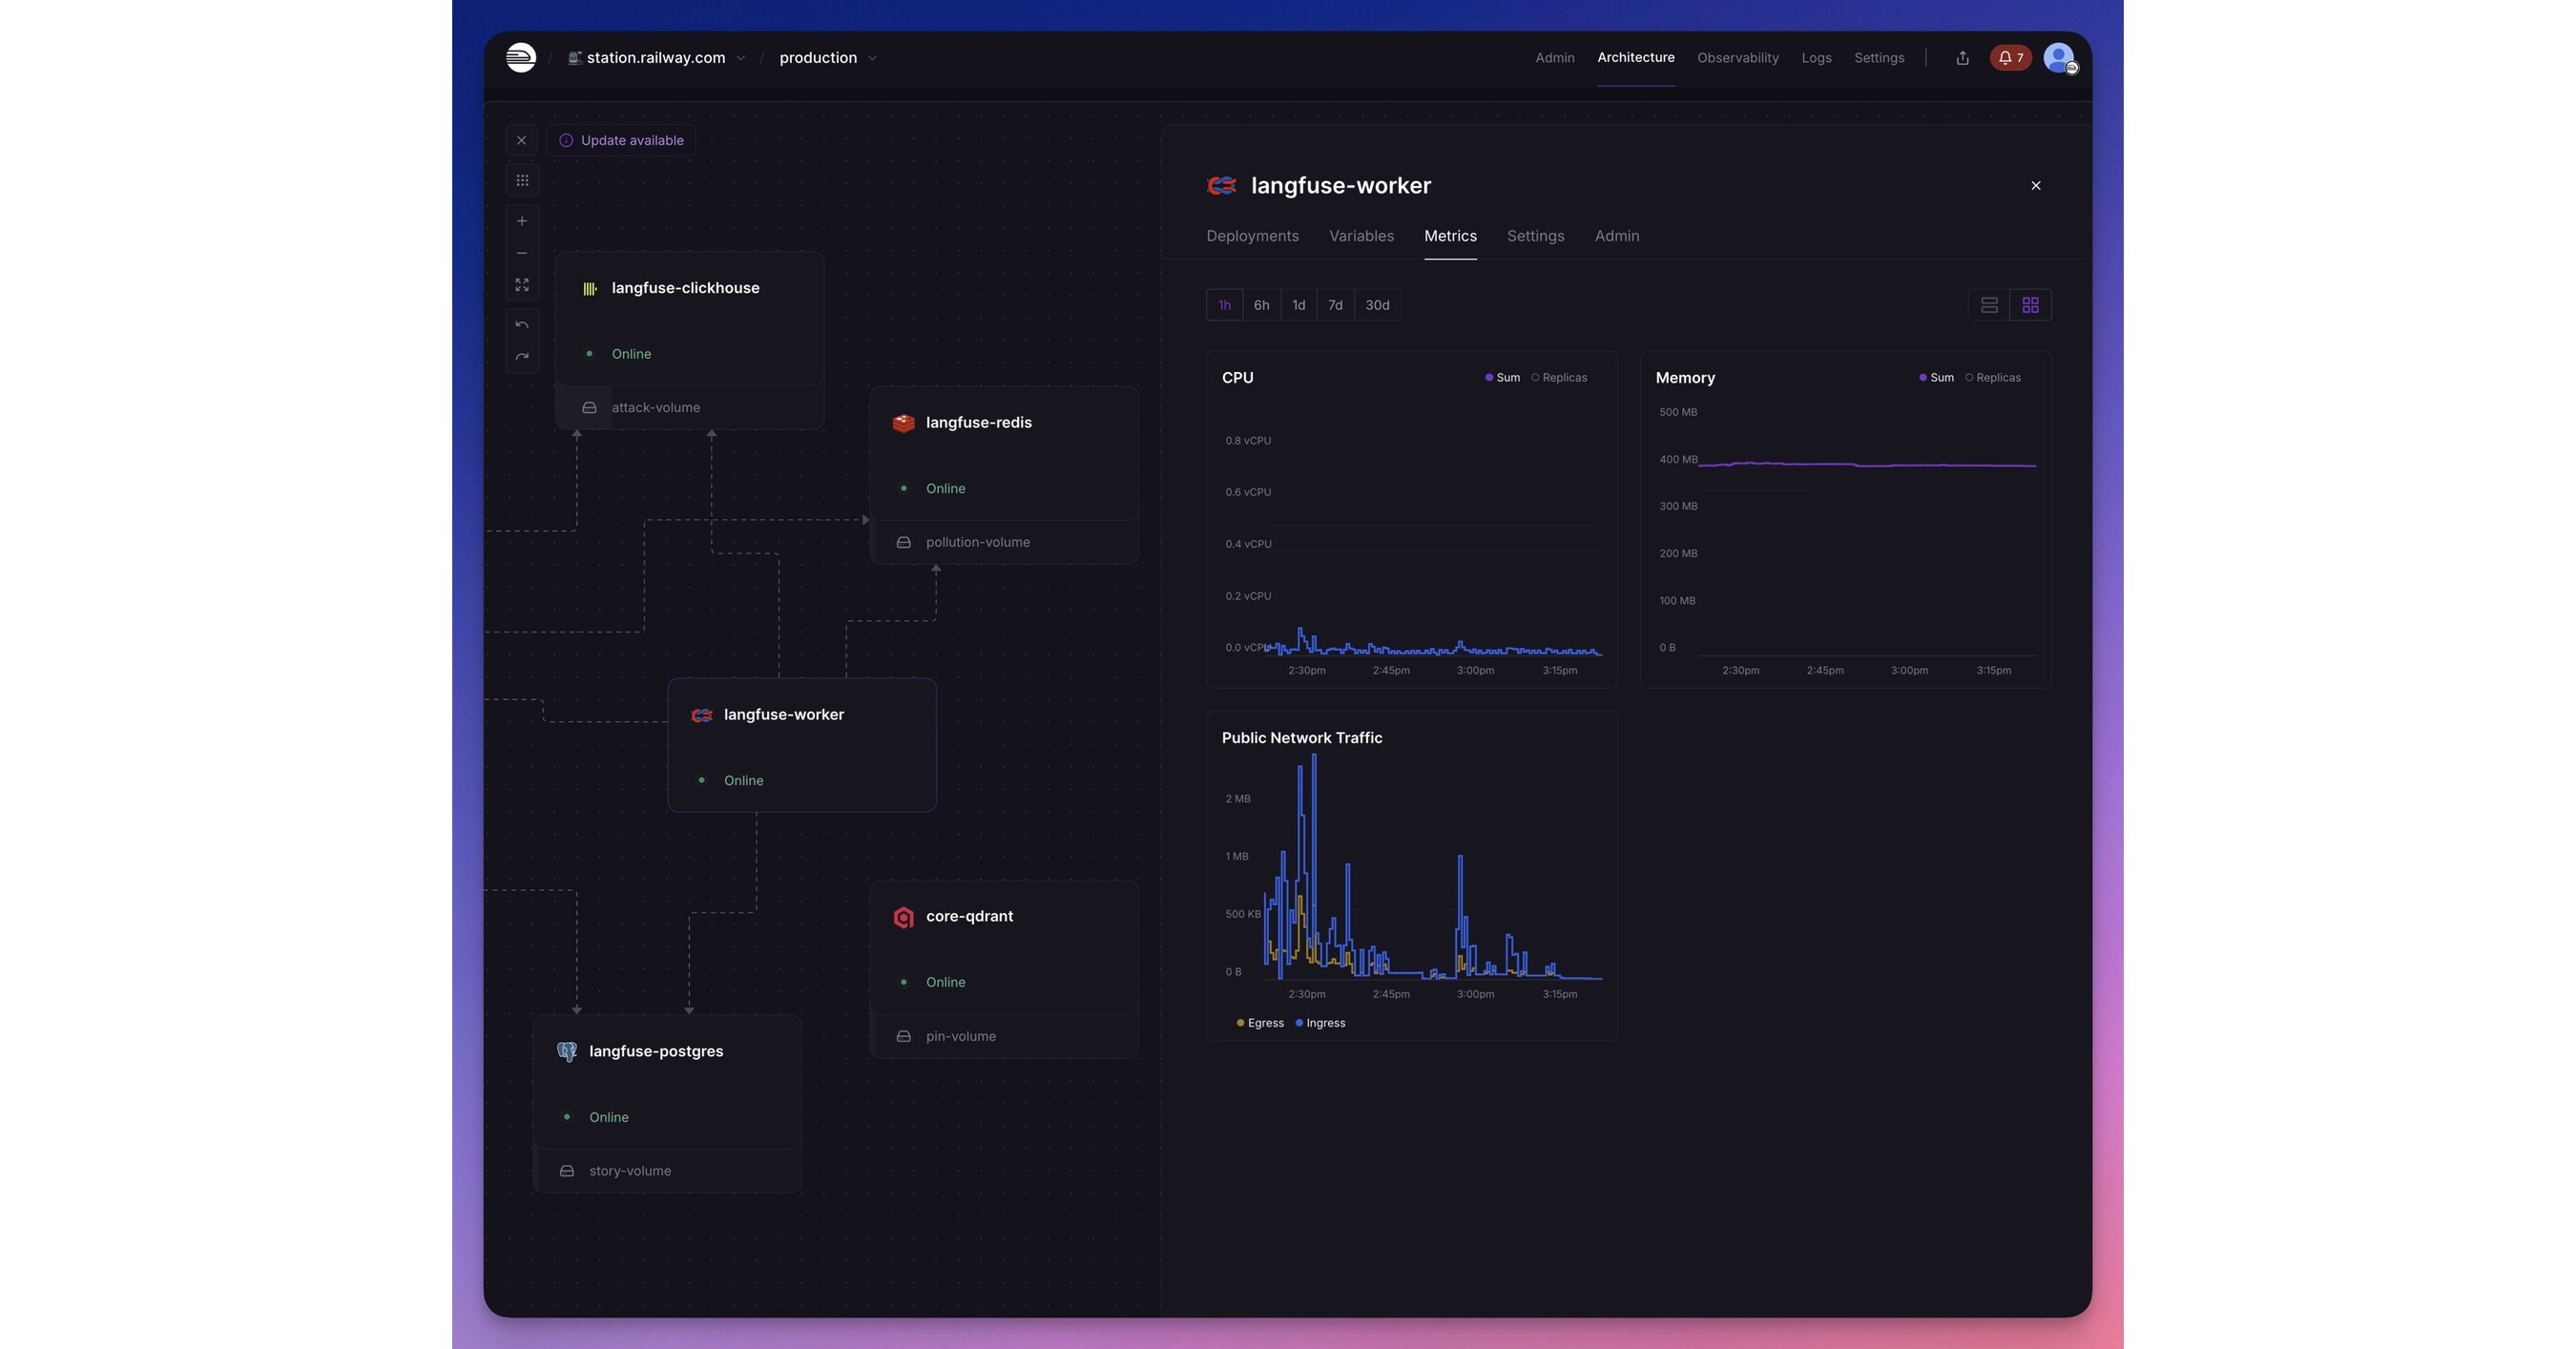The image size is (2576, 1349).
Task: Click the langfuse-worker icon on canvas card
Action: tap(702, 715)
